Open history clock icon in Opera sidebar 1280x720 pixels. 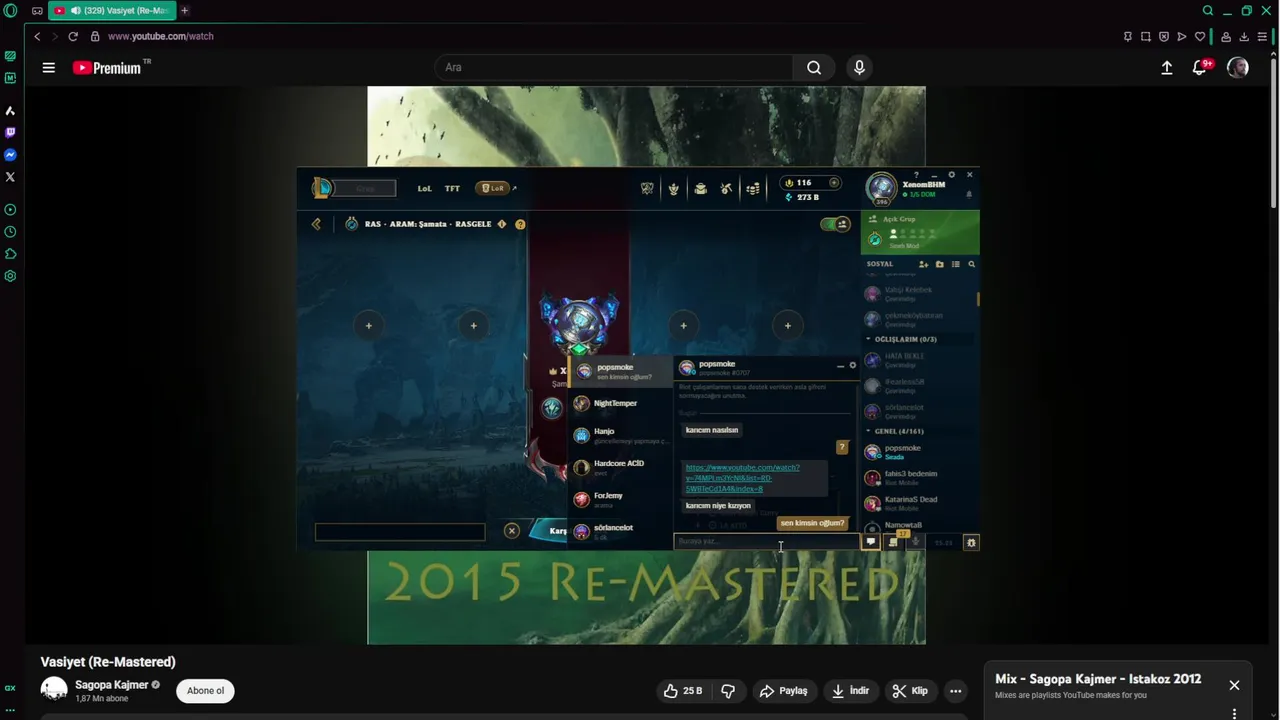coord(10,232)
